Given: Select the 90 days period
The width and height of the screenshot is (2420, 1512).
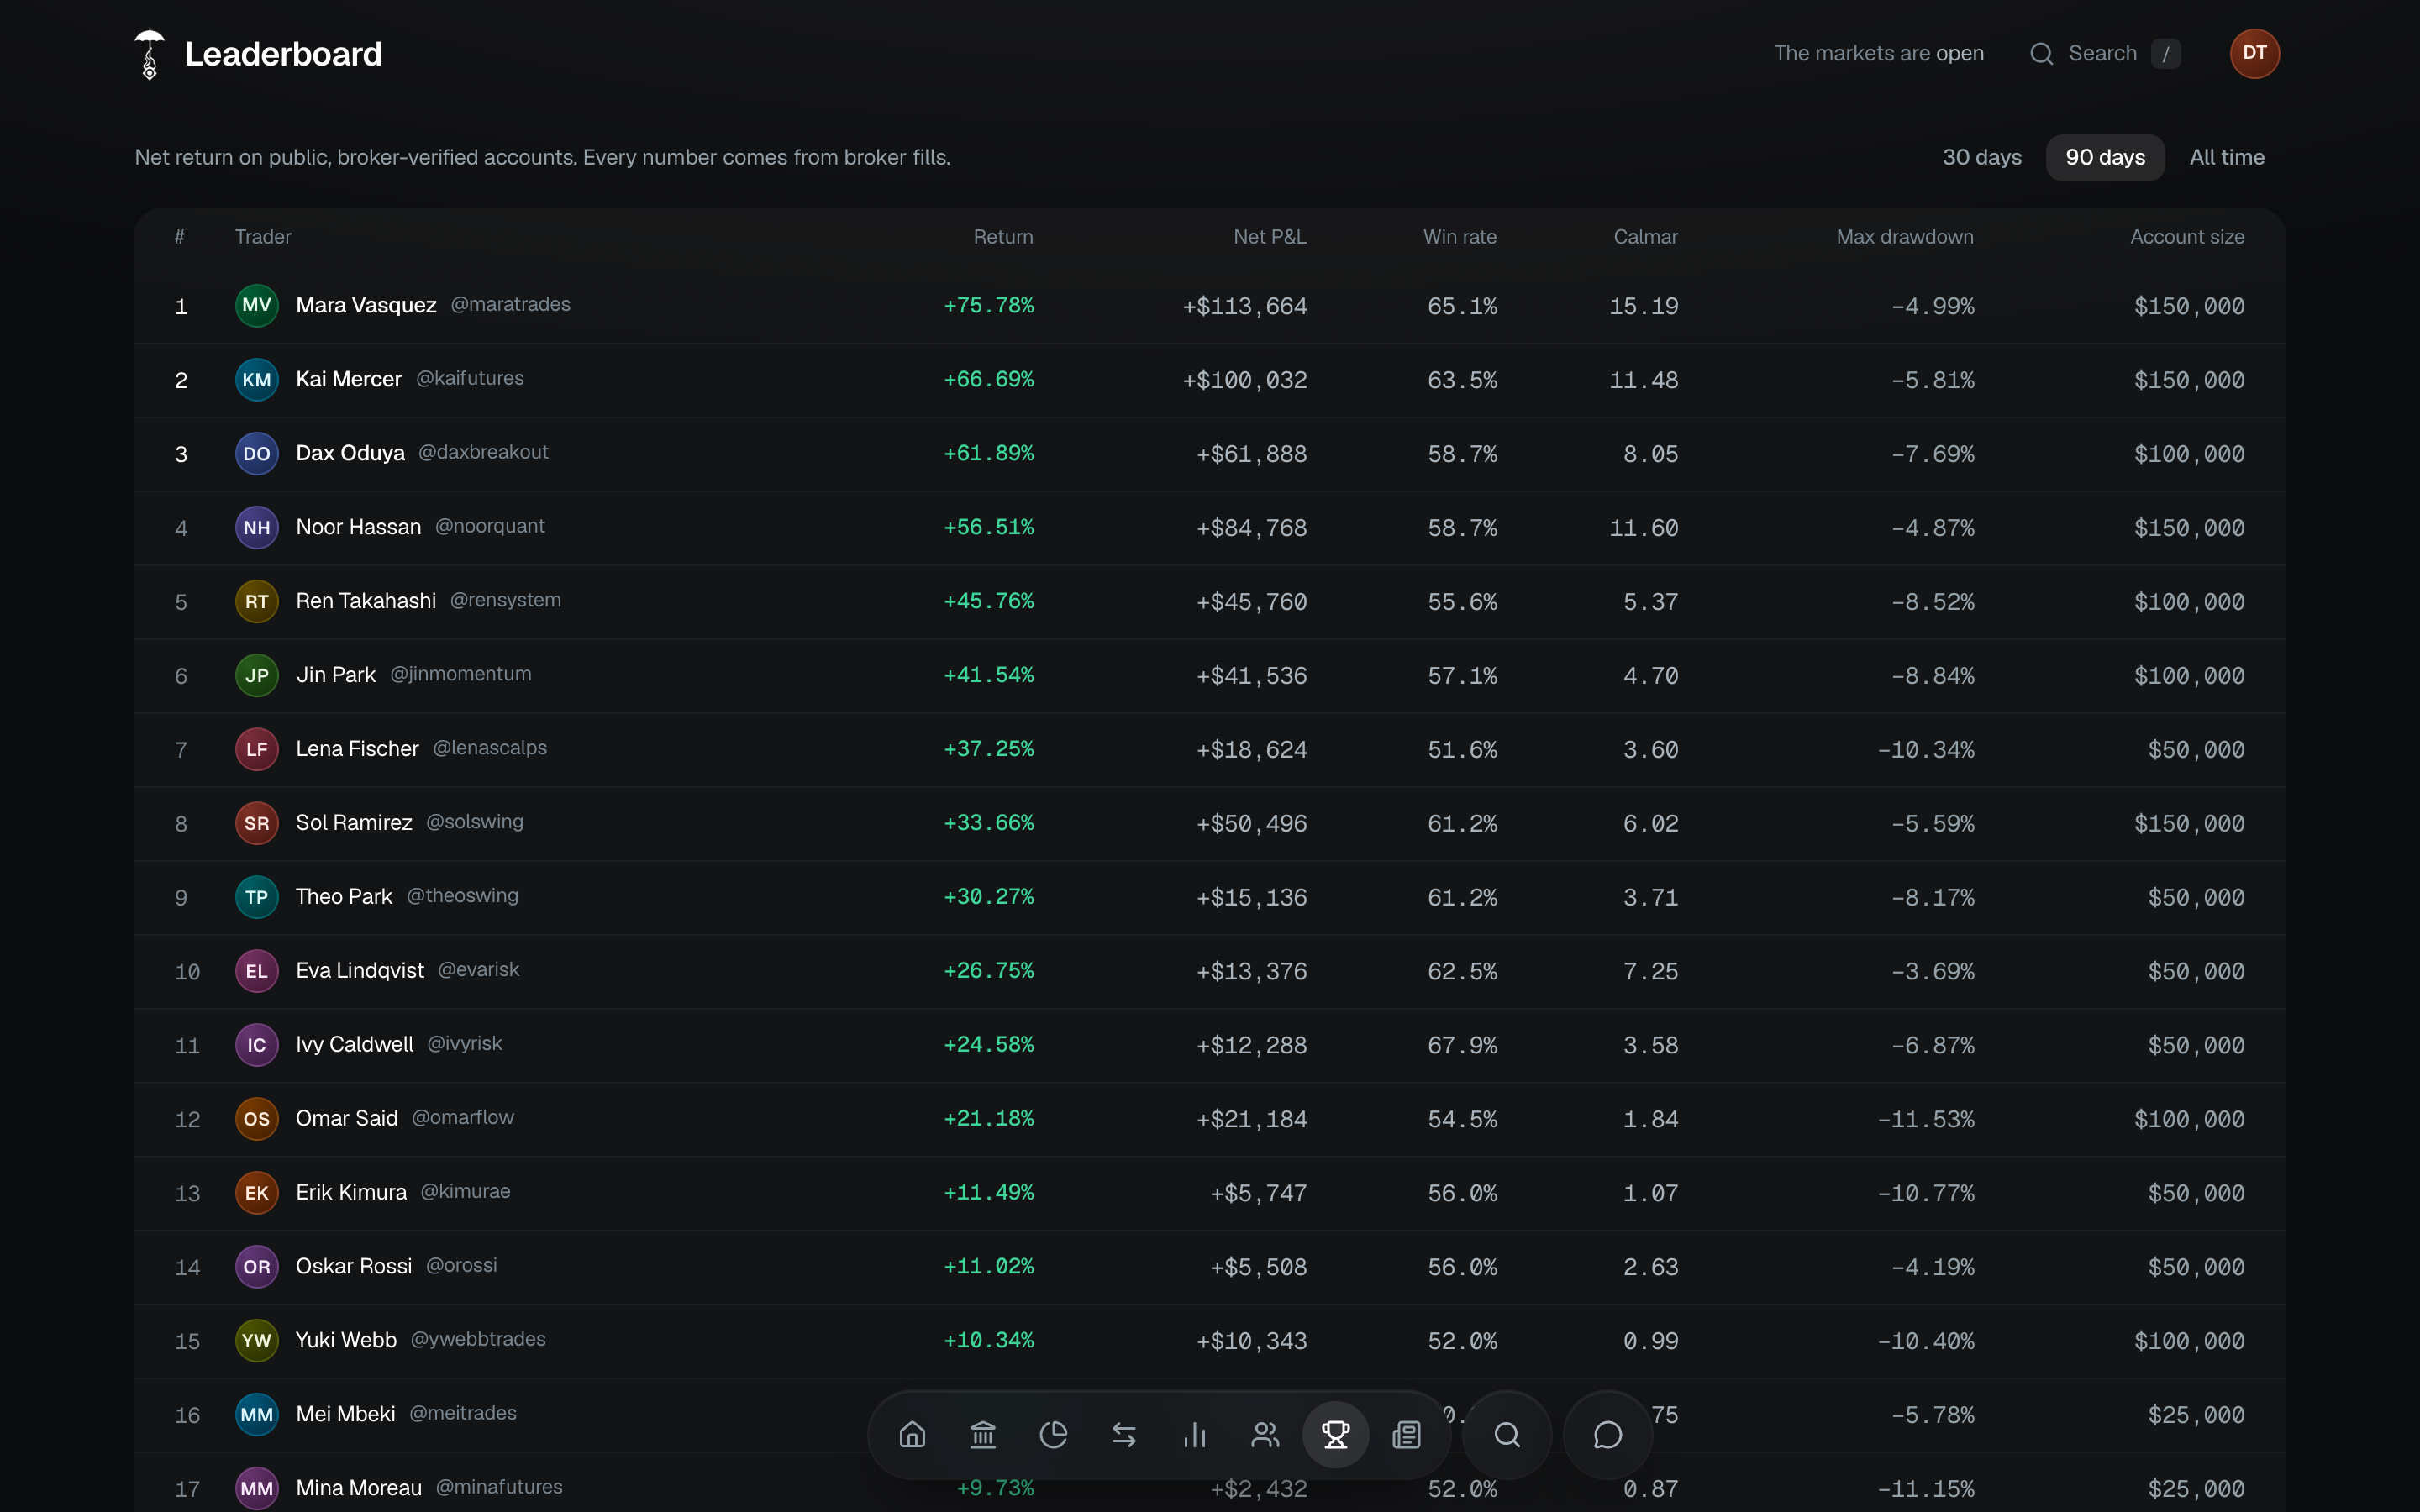Looking at the screenshot, I should pos(2105,157).
